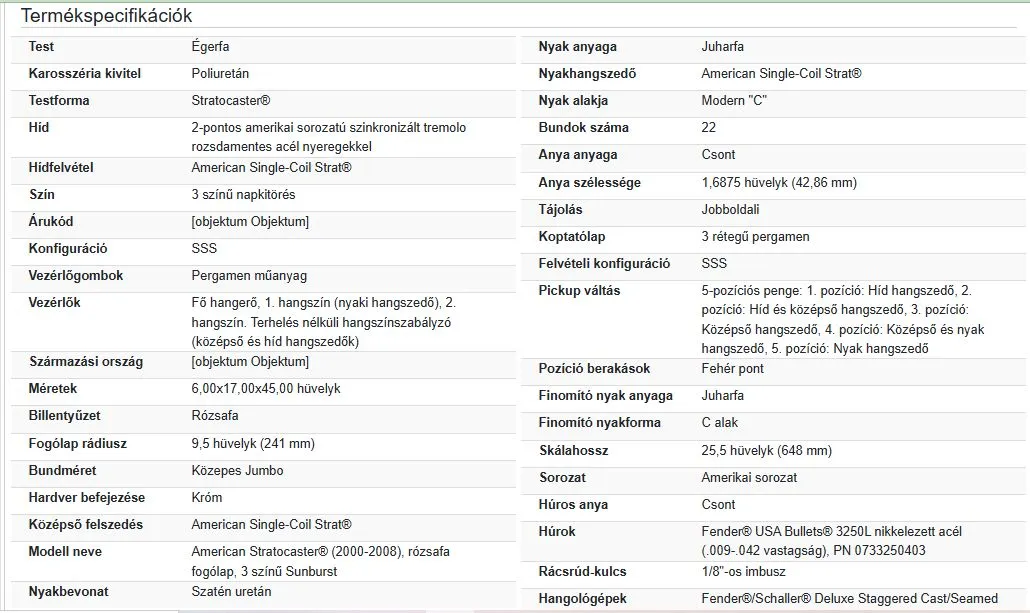This screenshot has height=613, width=1030.
Task: Select the 3 színű napkitörés color value
Action: 243,194
